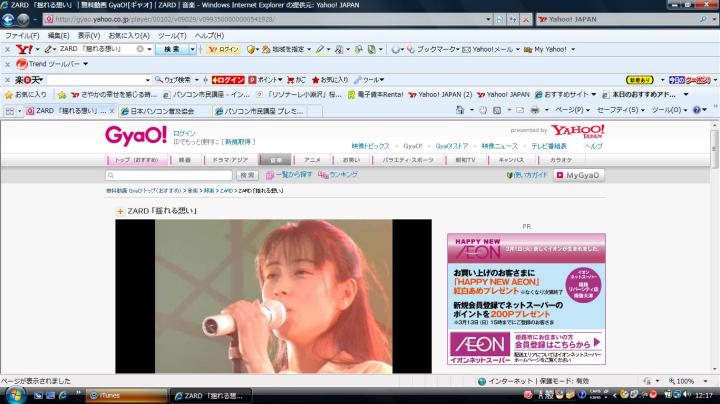This screenshot has width=720, height=404.
Task: Click the iTunes taskbar button
Action: 120,395
